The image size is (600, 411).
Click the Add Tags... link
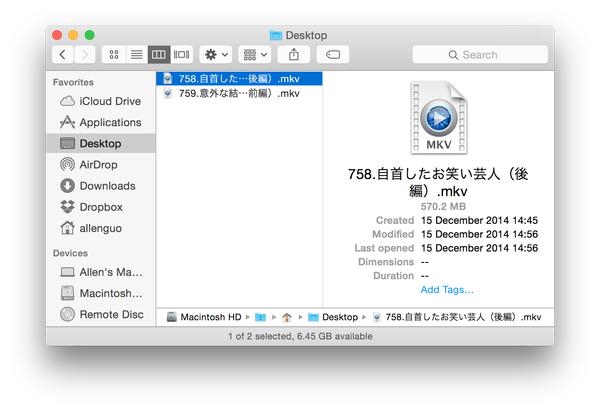tap(447, 290)
